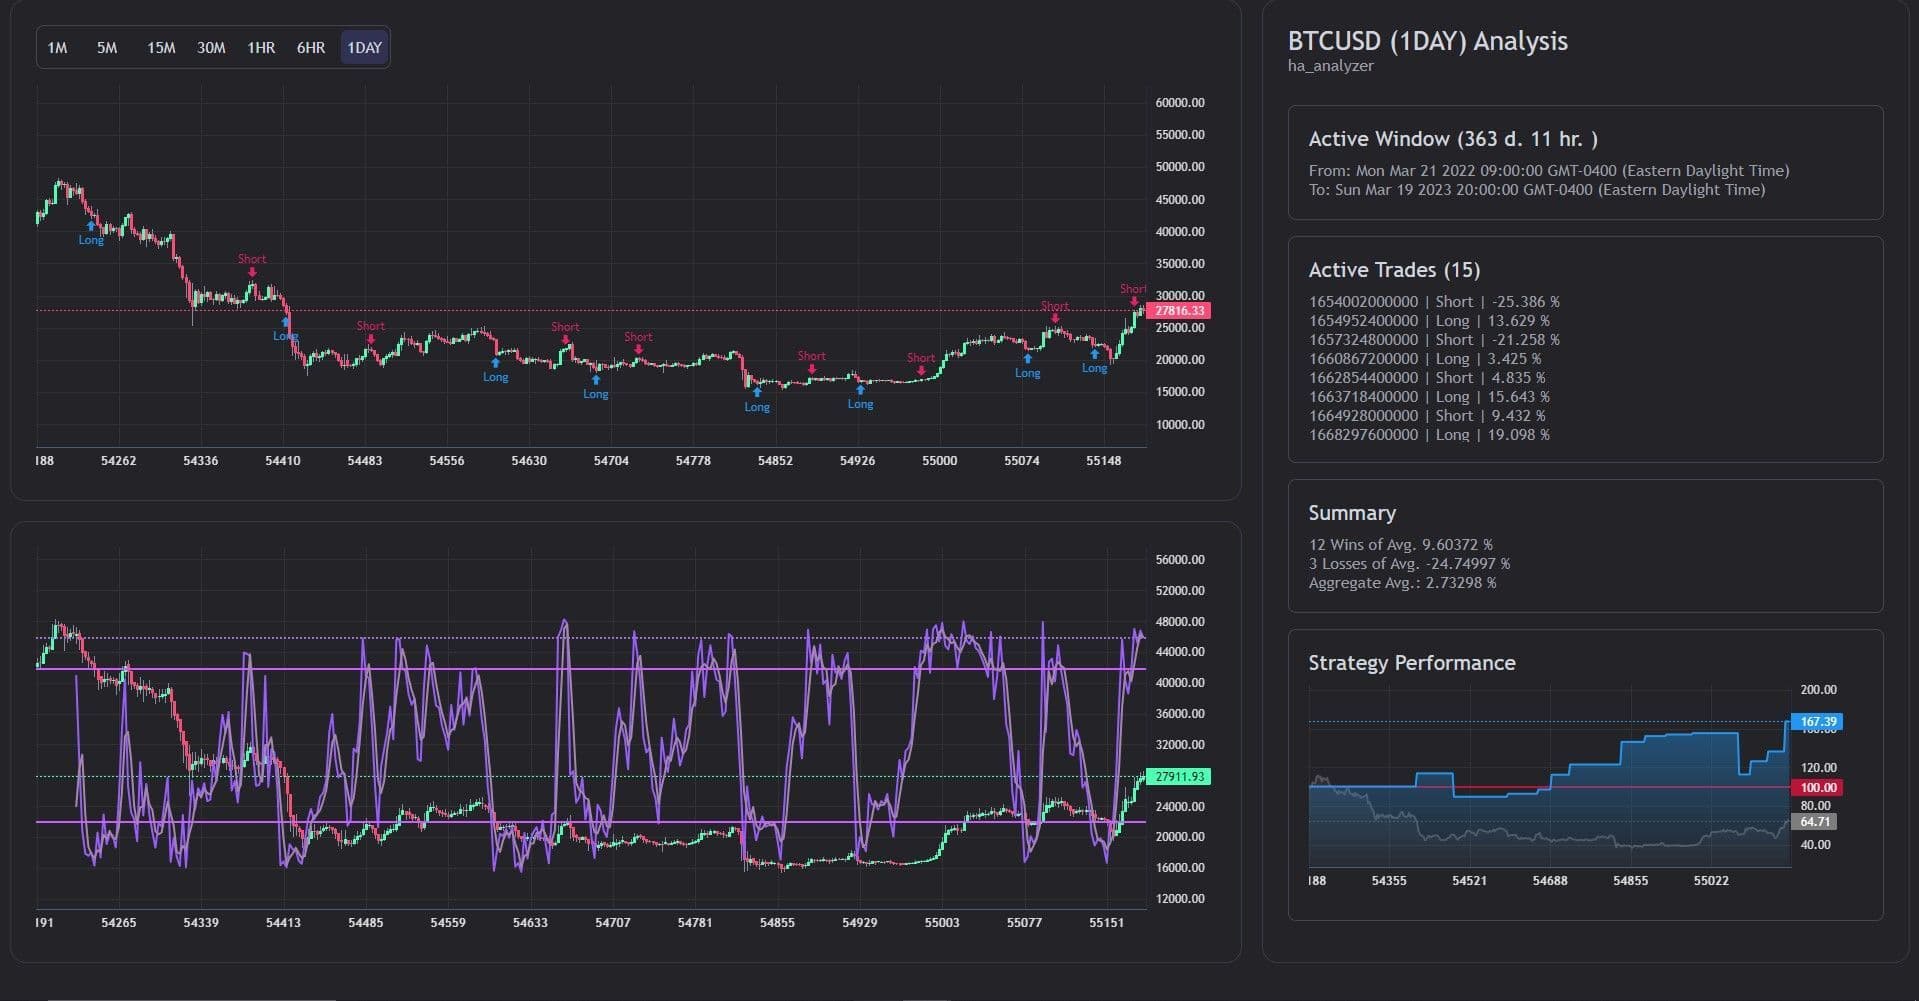
Task: Open the 6HR timeframe view
Action: [311, 48]
